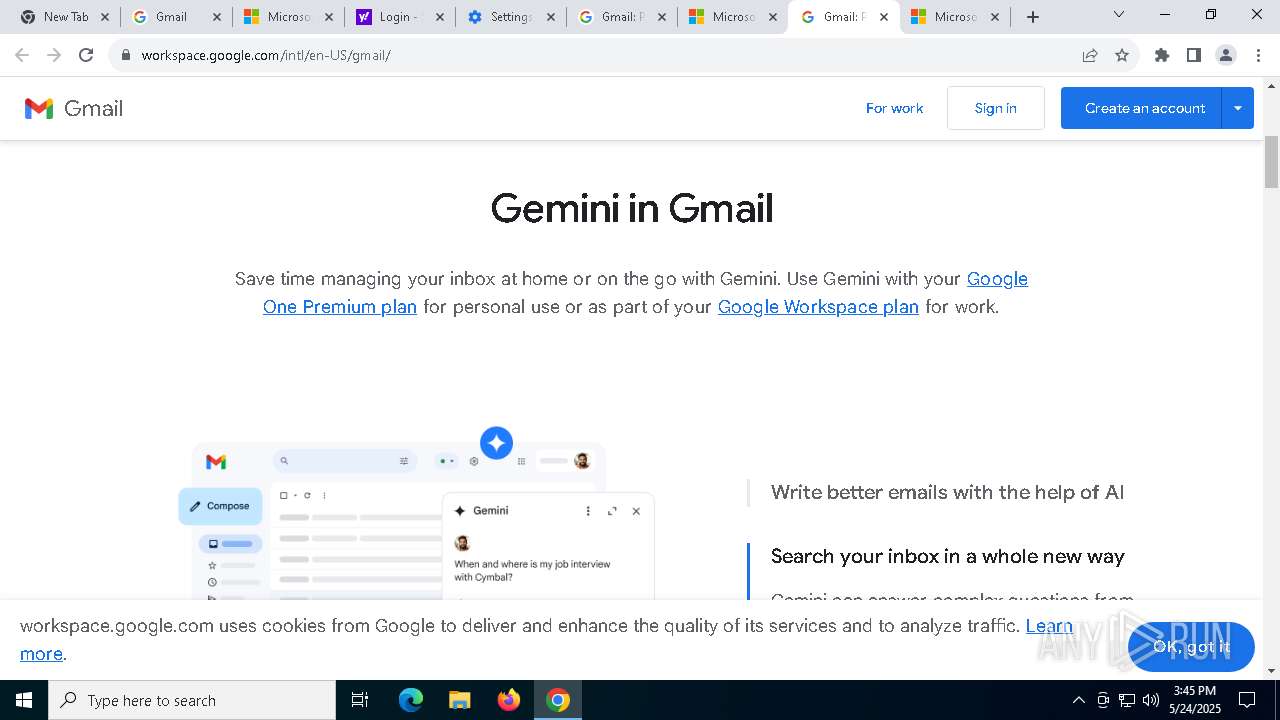Open the Chrome profile avatar
The height and width of the screenshot is (720, 1280).
tap(1226, 55)
